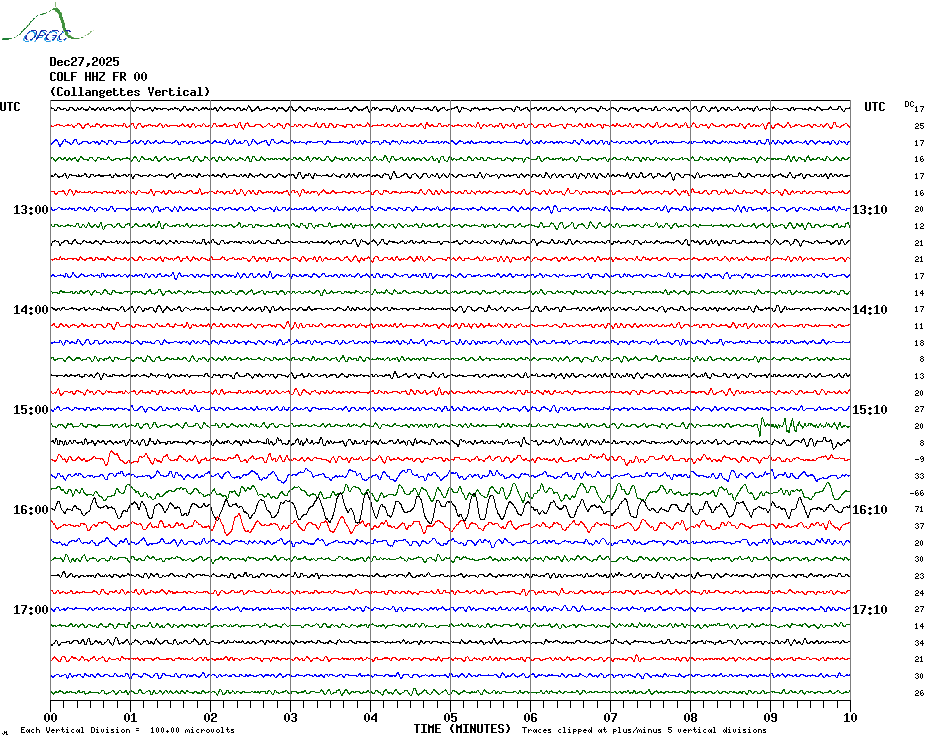The image size is (930, 744).
Task: Click the 08 minute axis tick label
Action: pyautogui.click(x=690, y=717)
